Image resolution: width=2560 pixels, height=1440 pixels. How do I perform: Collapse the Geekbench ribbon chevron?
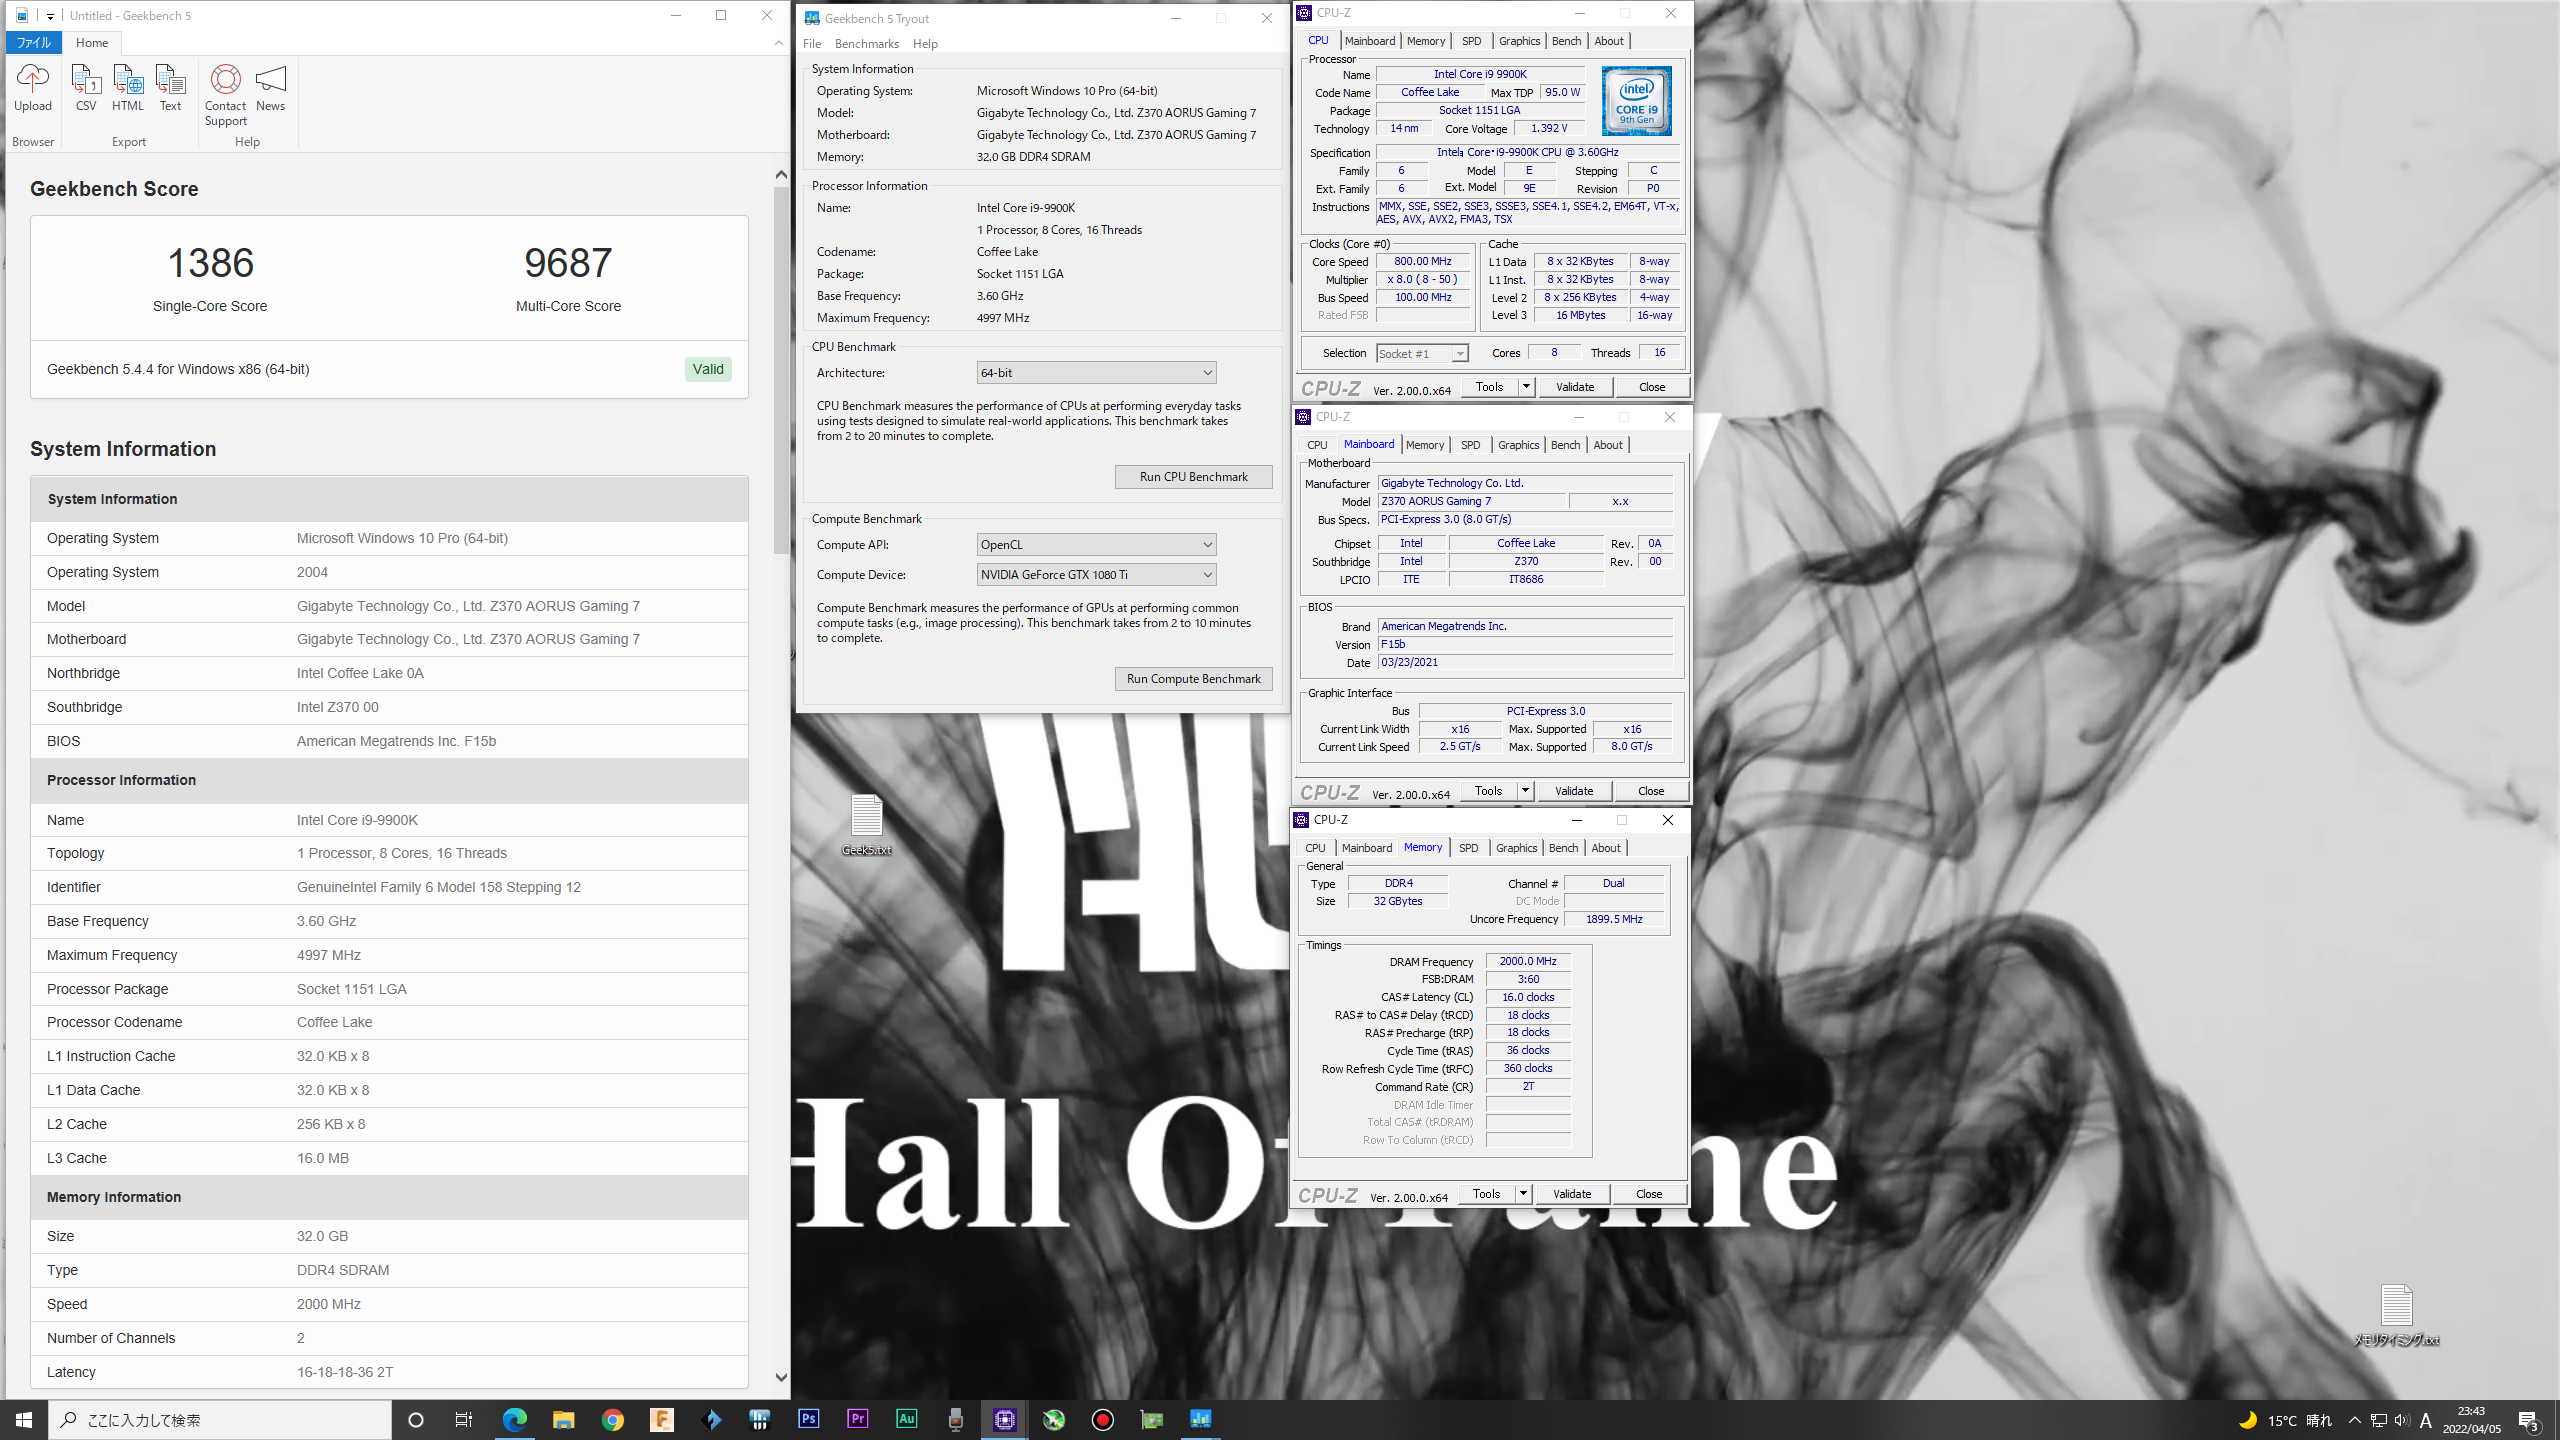pos(779,43)
